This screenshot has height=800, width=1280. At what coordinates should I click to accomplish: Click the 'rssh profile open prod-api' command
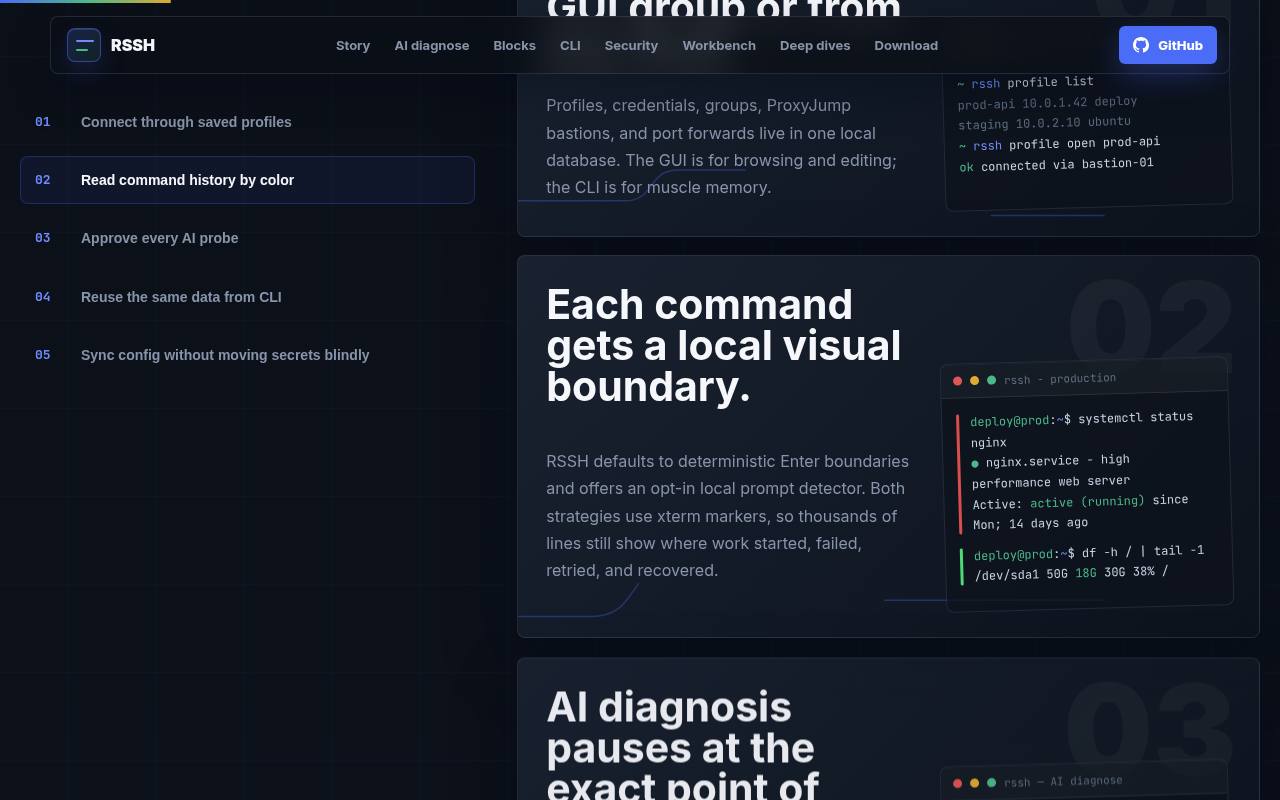click(x=1059, y=144)
